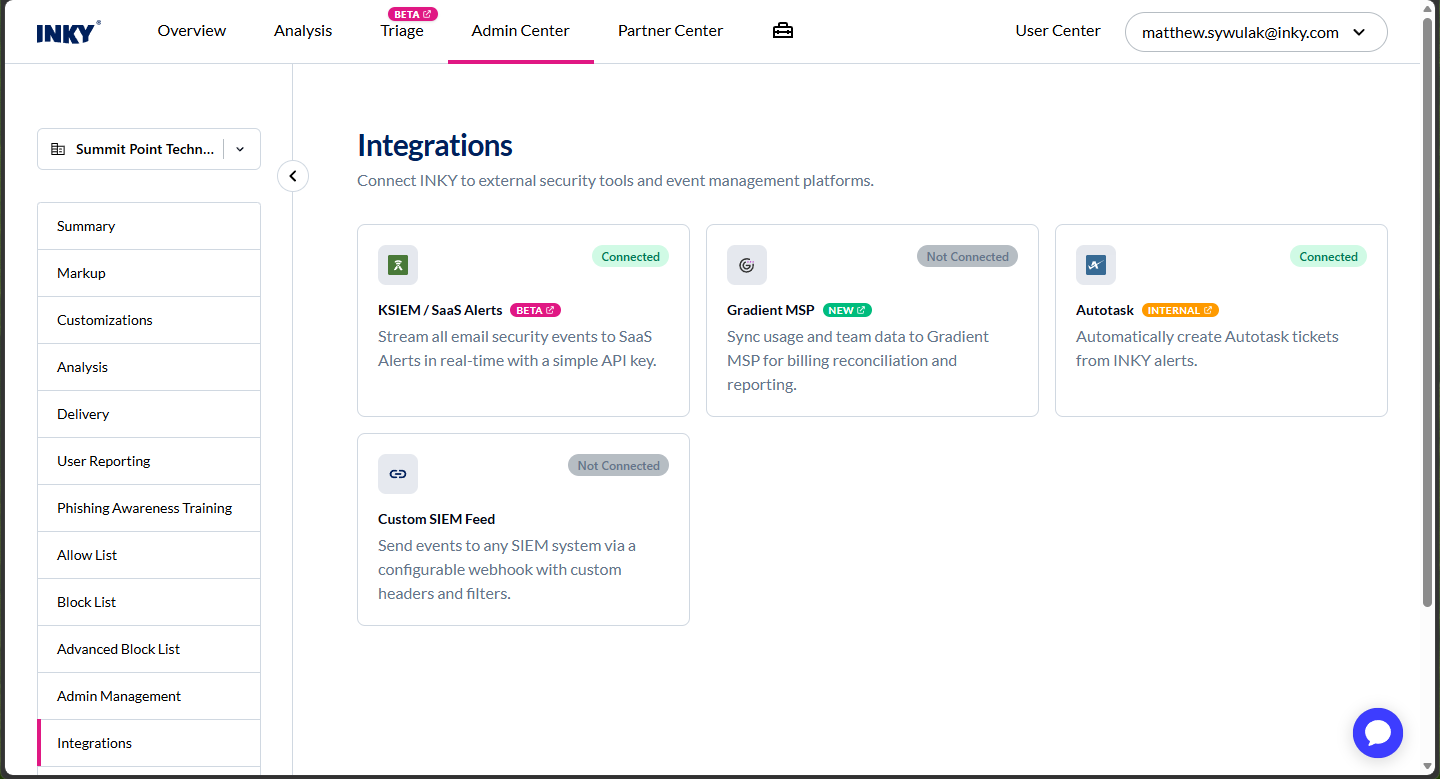The image size is (1440, 779).
Task: Open Customizations in the sidebar
Action: [x=149, y=320]
